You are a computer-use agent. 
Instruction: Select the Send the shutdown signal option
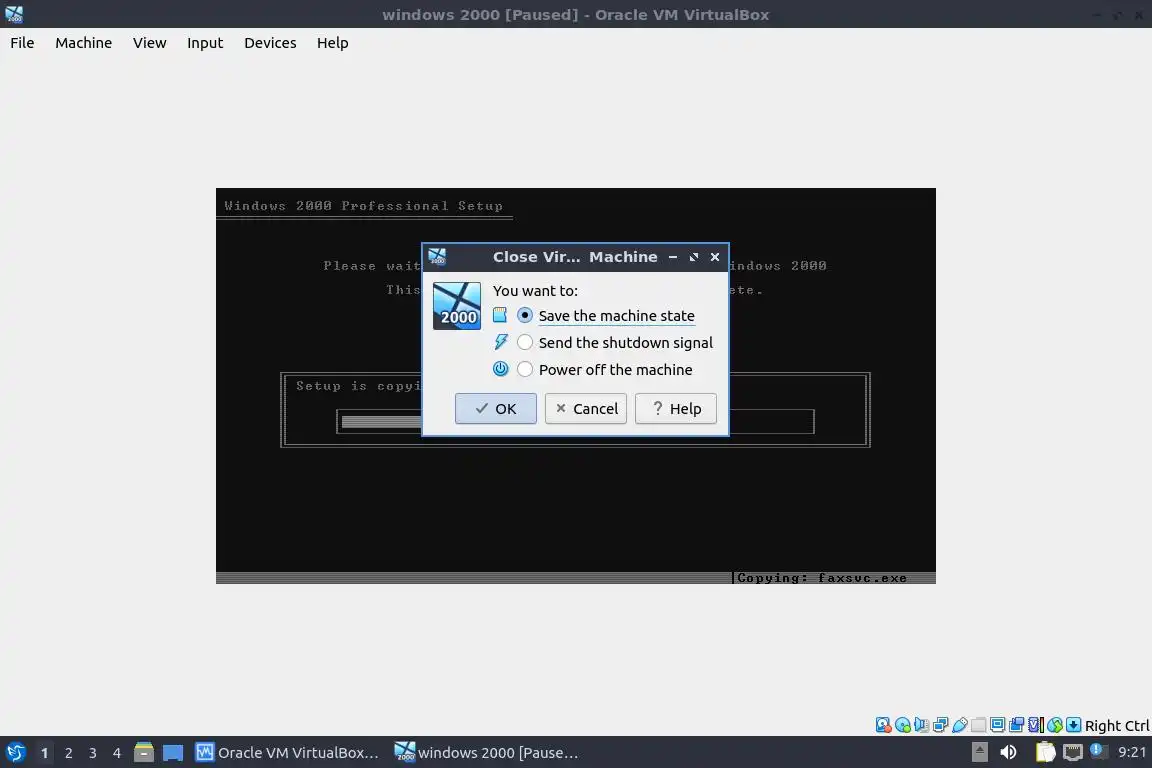(x=615, y=342)
